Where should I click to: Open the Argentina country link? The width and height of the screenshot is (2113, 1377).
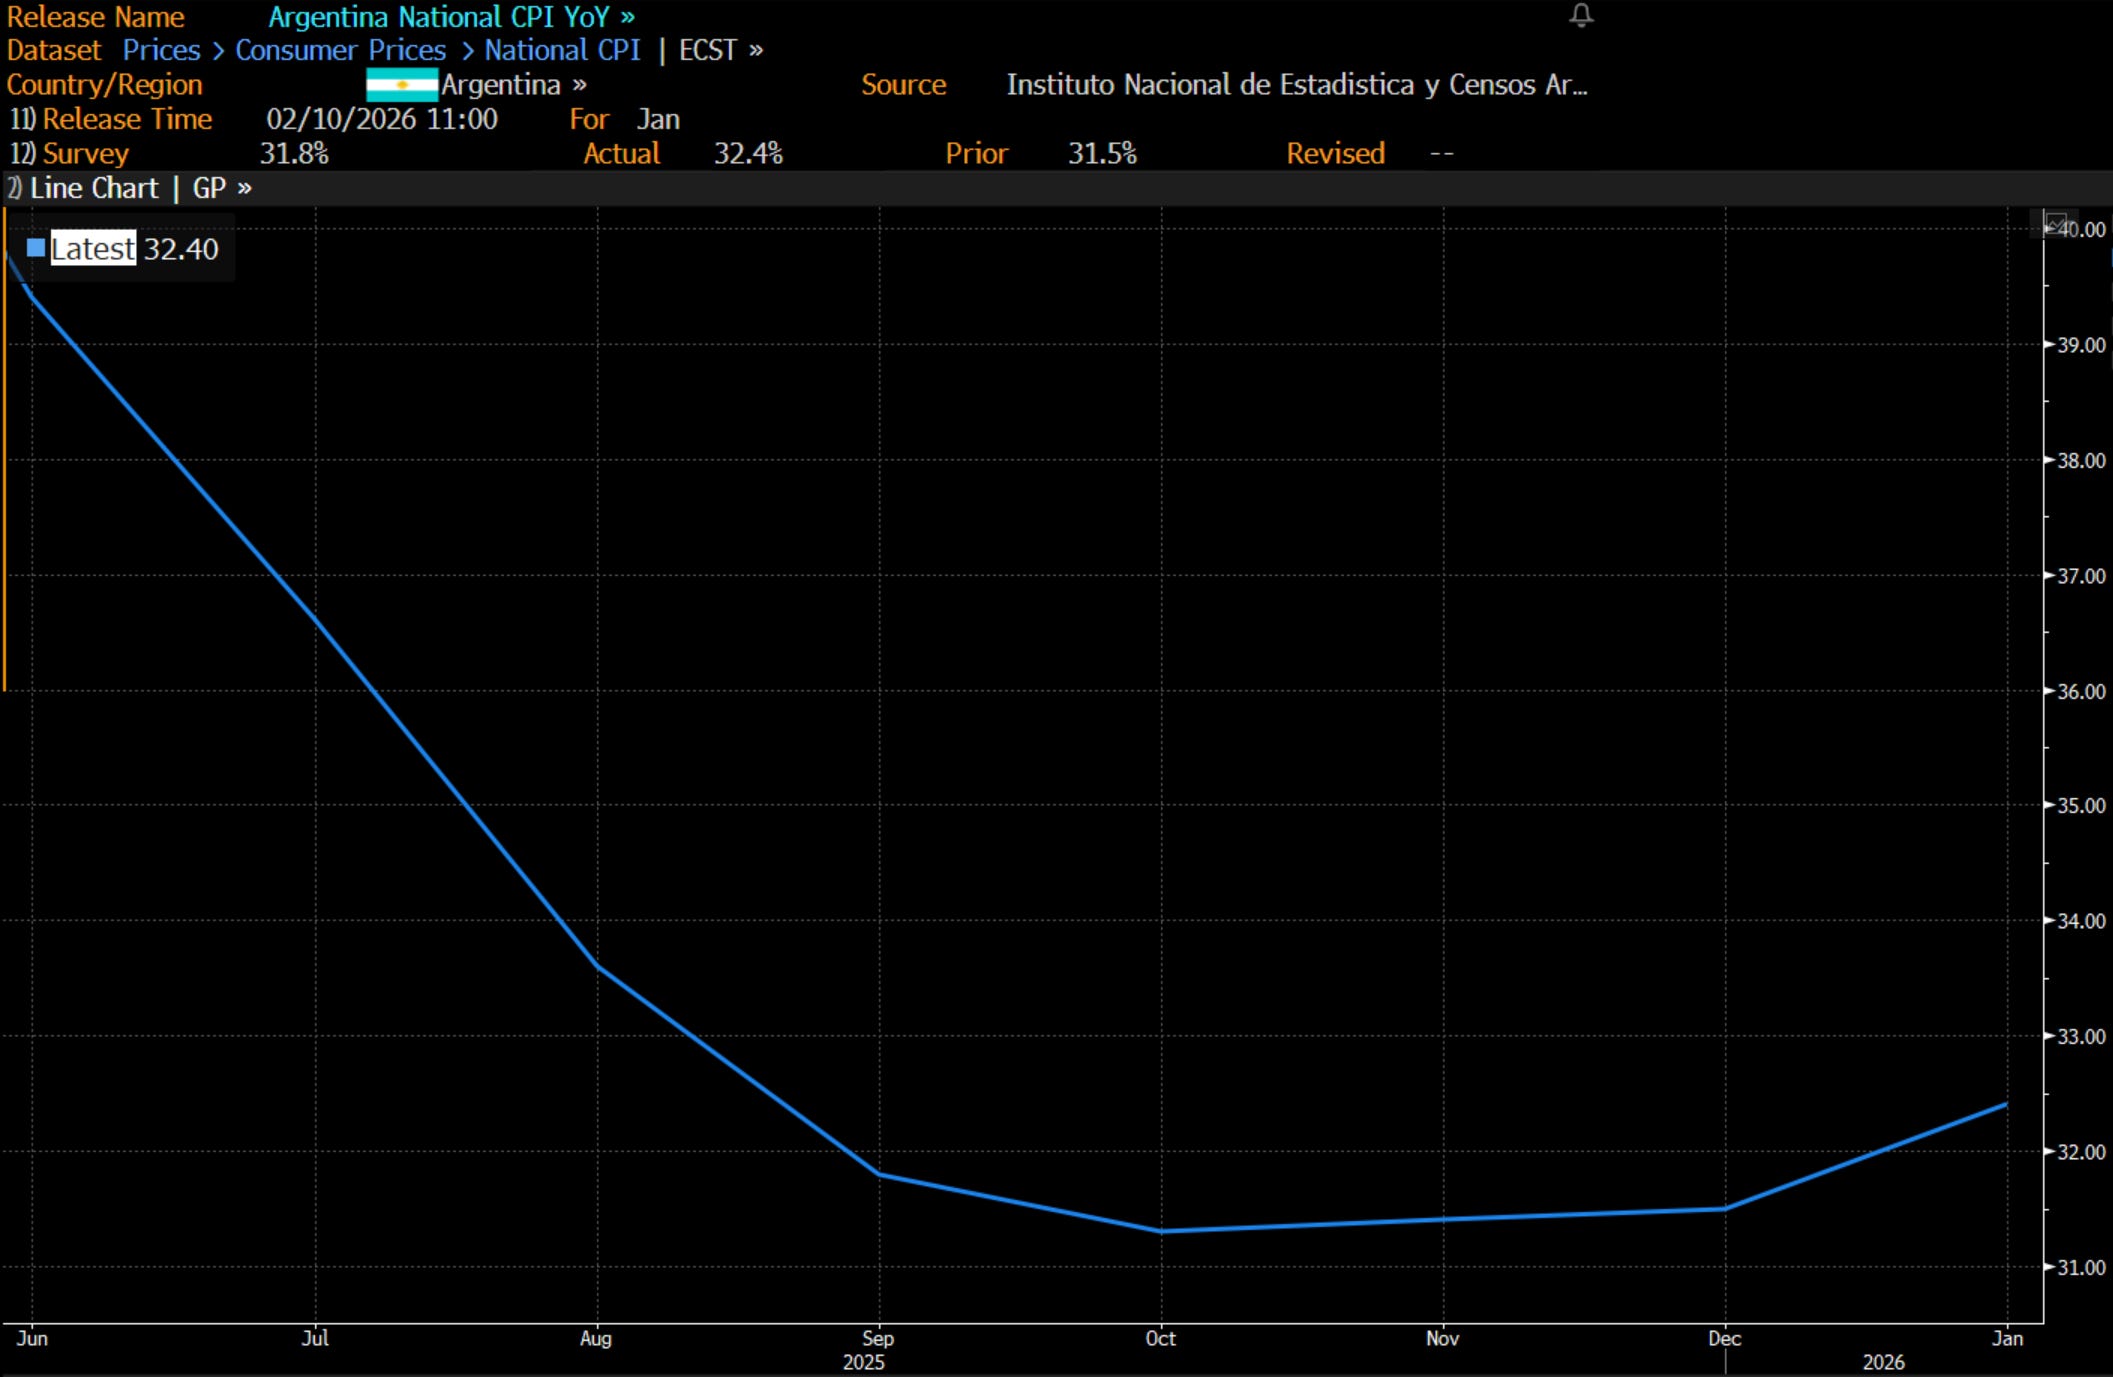point(514,85)
